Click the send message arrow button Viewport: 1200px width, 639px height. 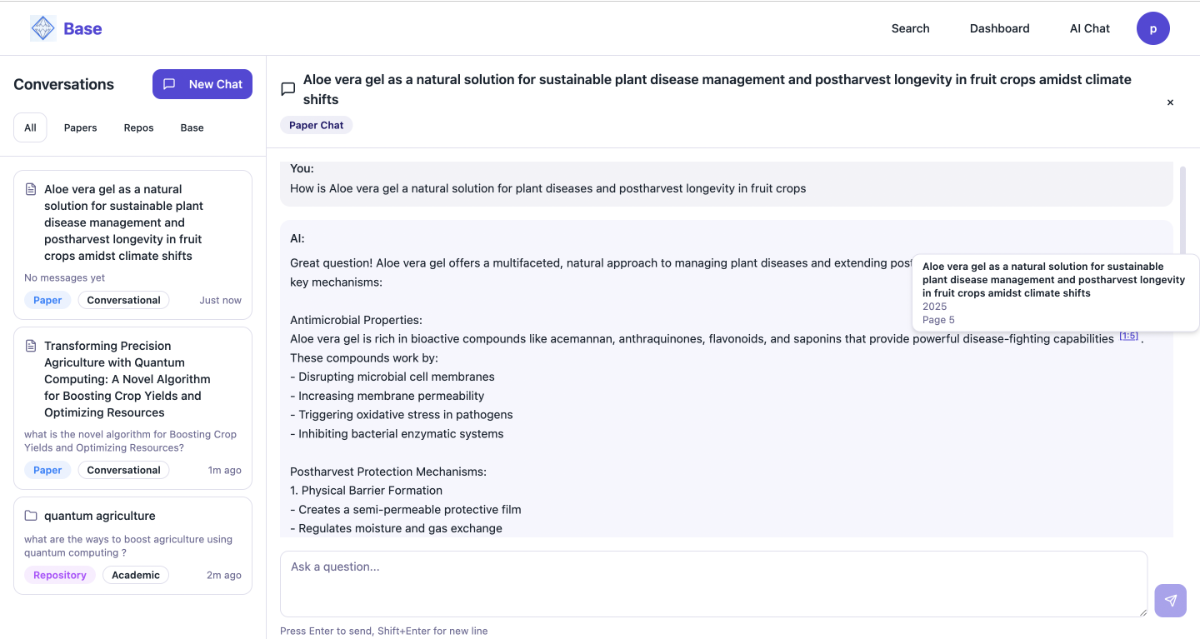click(1170, 600)
